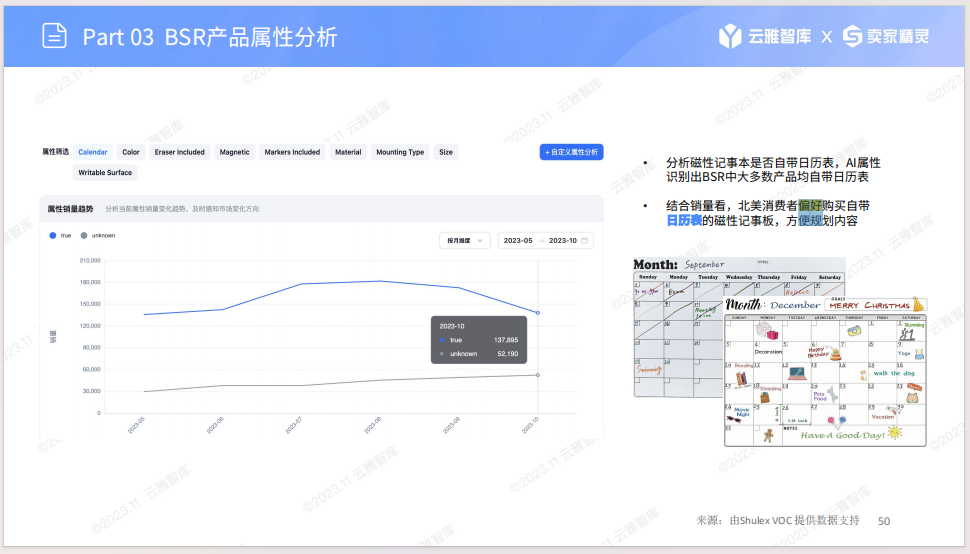Select the Color attribute filter

pyautogui.click(x=131, y=152)
